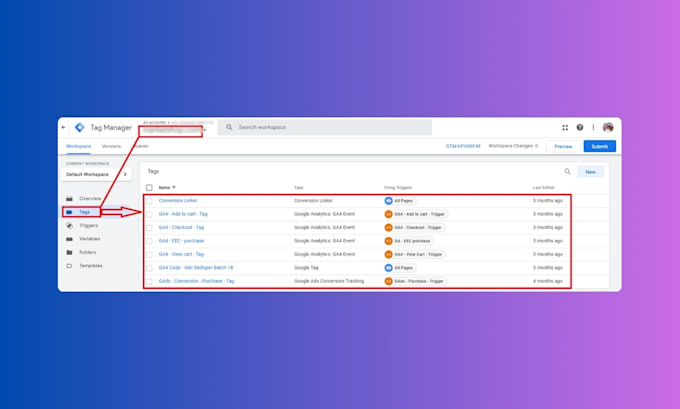Check the GAds - Conversion - Purchase - Tag checkbox
The image size is (680, 409).
(149, 282)
